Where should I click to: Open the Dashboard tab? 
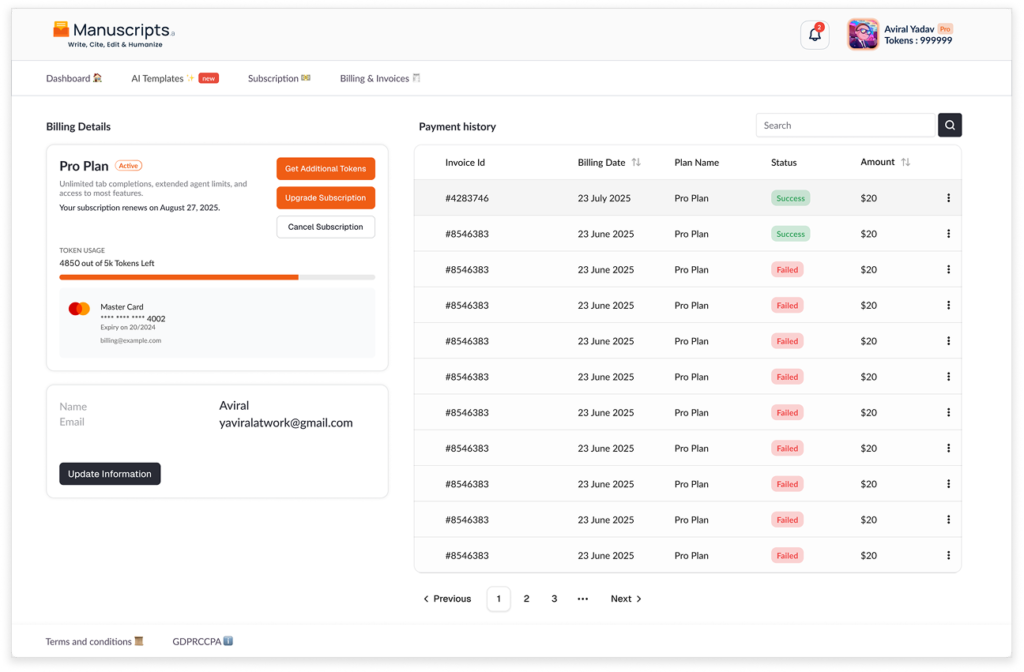pos(74,78)
